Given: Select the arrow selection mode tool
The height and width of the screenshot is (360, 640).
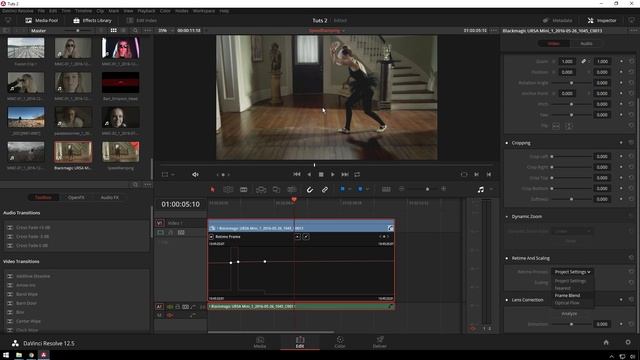Looking at the screenshot, I should tap(213, 189).
